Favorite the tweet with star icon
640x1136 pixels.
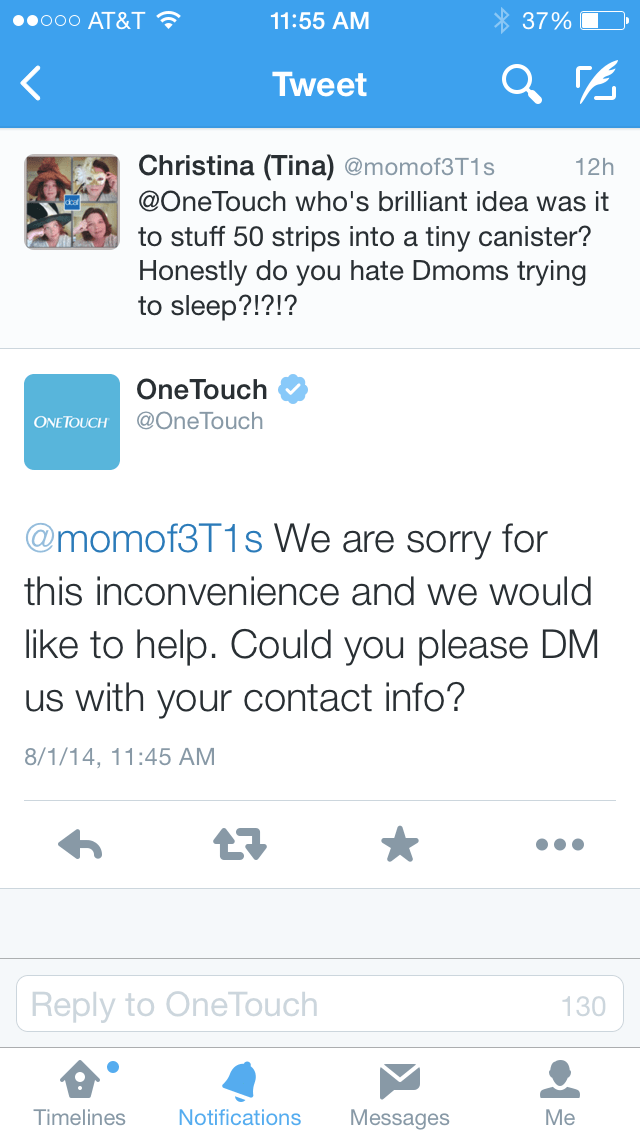tap(400, 845)
